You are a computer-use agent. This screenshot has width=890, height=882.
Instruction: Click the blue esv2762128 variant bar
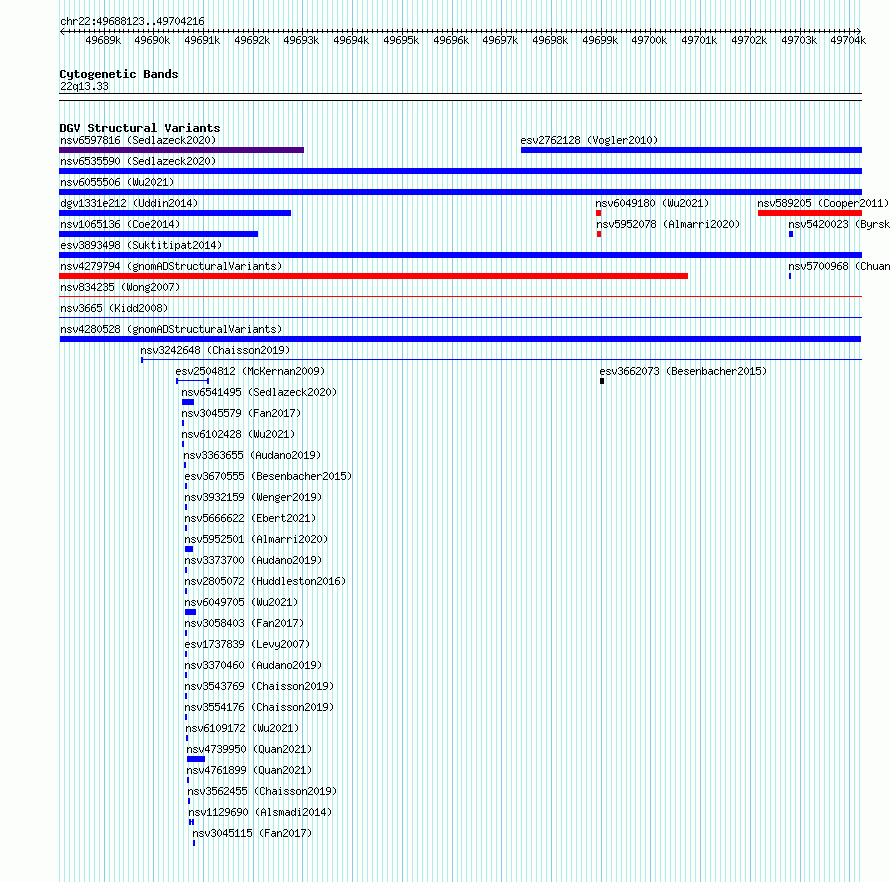tap(691, 150)
